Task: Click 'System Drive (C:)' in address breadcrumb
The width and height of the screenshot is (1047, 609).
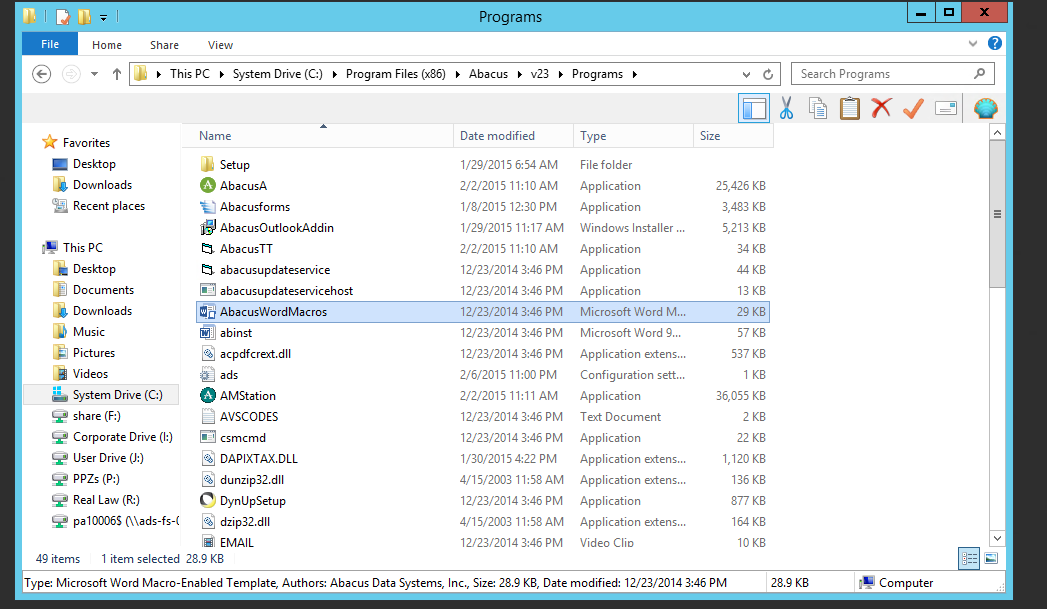Action: point(278,74)
